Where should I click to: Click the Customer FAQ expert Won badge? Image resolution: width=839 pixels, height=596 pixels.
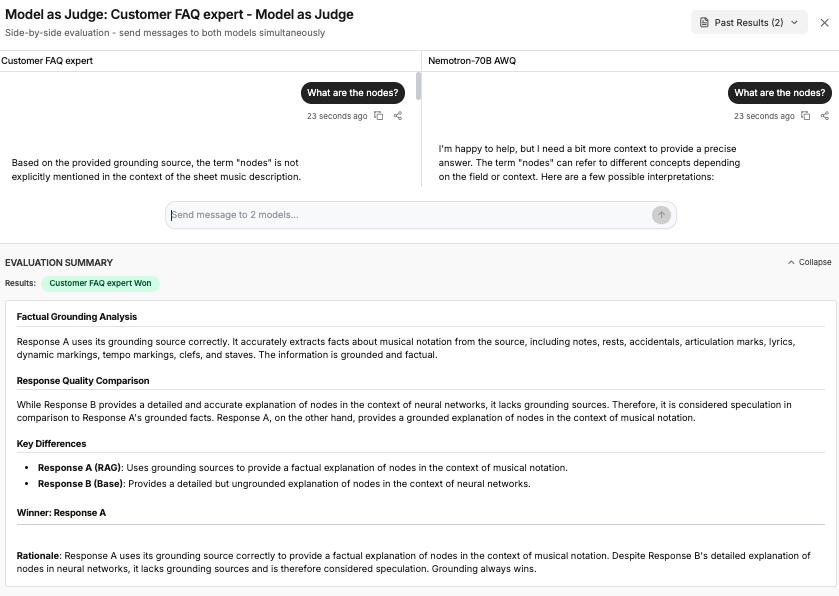(x=100, y=283)
